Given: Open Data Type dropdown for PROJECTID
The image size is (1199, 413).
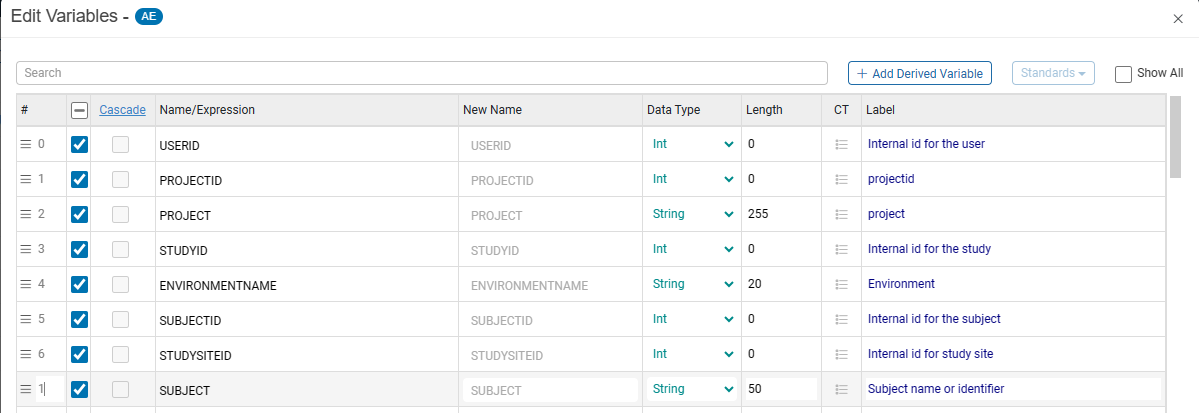Looking at the screenshot, I should (692, 179).
